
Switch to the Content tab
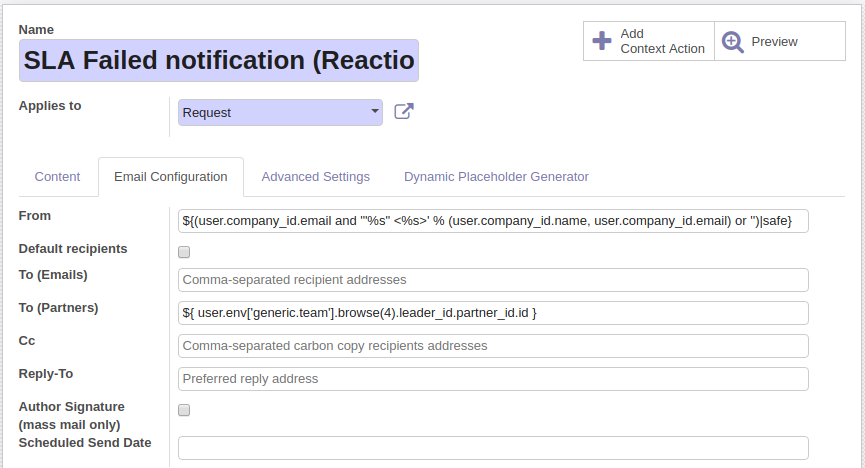tap(57, 177)
